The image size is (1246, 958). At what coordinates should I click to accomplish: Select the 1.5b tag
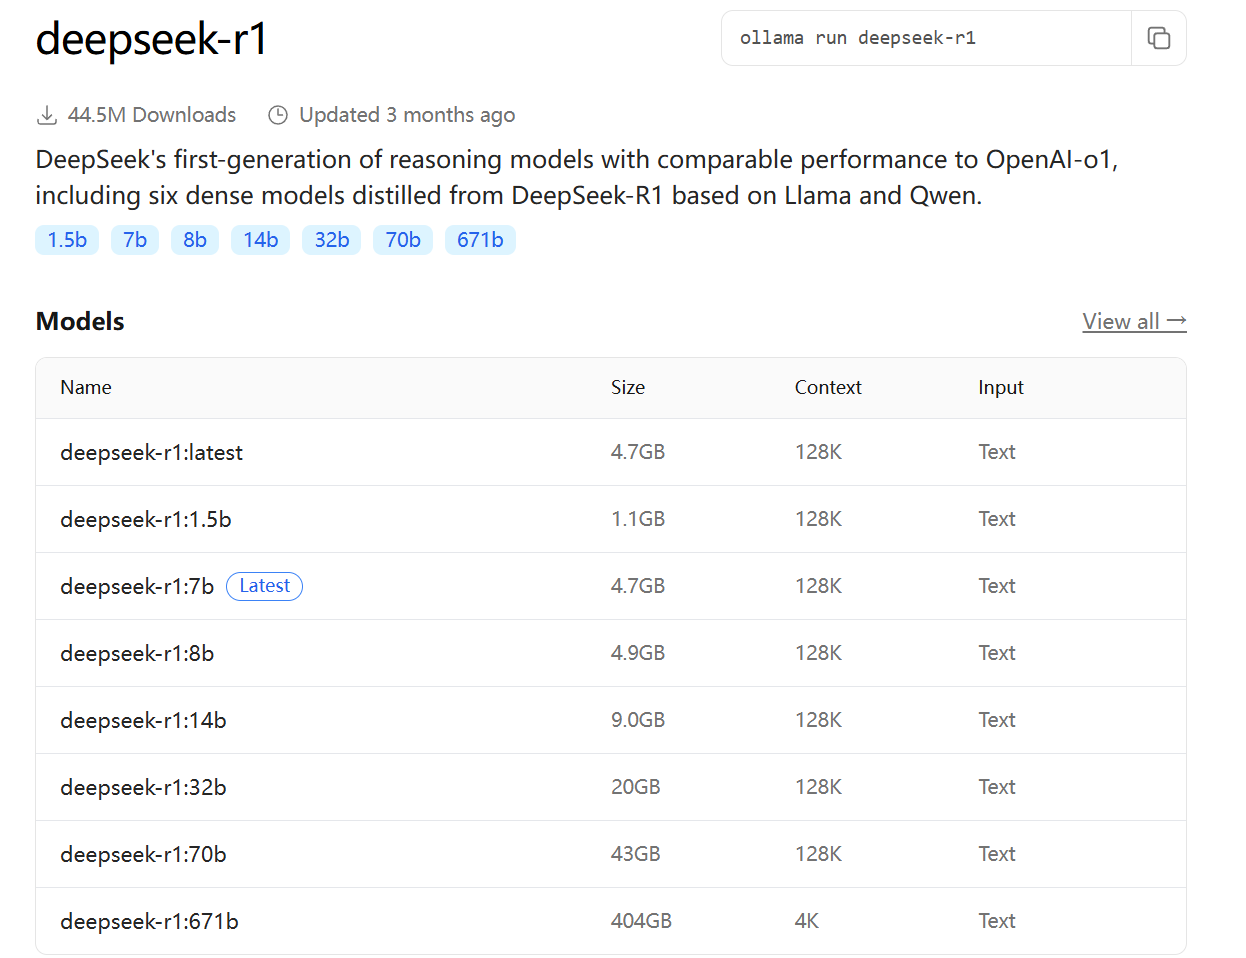pyautogui.click(x=66, y=240)
